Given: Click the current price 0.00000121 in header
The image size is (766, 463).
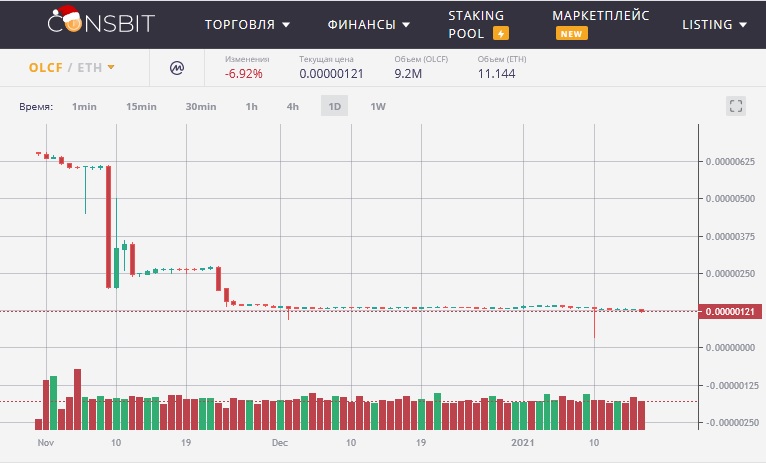Looking at the screenshot, I should [331, 74].
